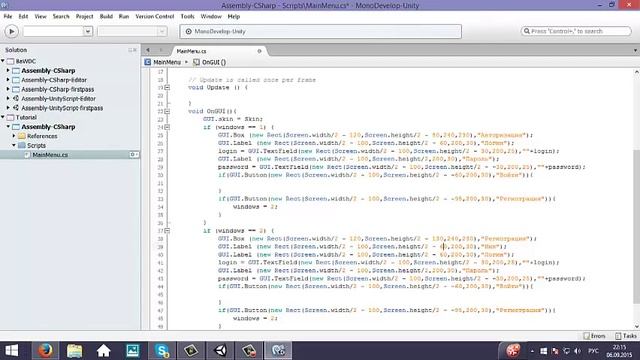Open the Search menu
640x360 pixels.
61,16
